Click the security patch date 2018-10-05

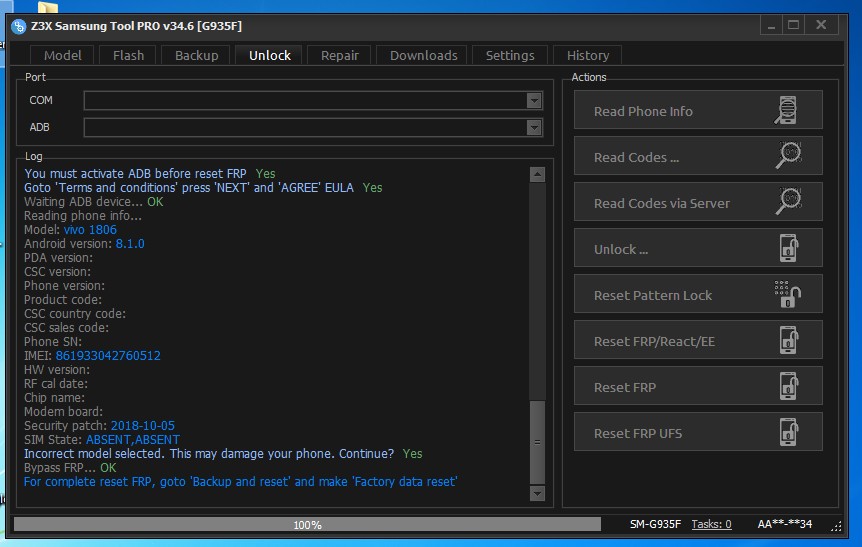tap(142, 426)
